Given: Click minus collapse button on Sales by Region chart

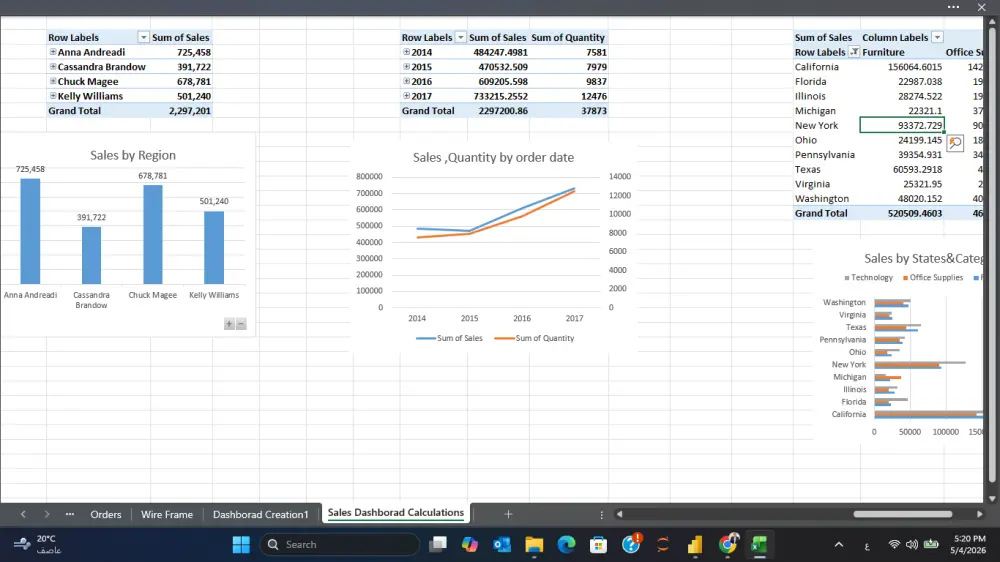Looking at the screenshot, I should pyautogui.click(x=241, y=324).
